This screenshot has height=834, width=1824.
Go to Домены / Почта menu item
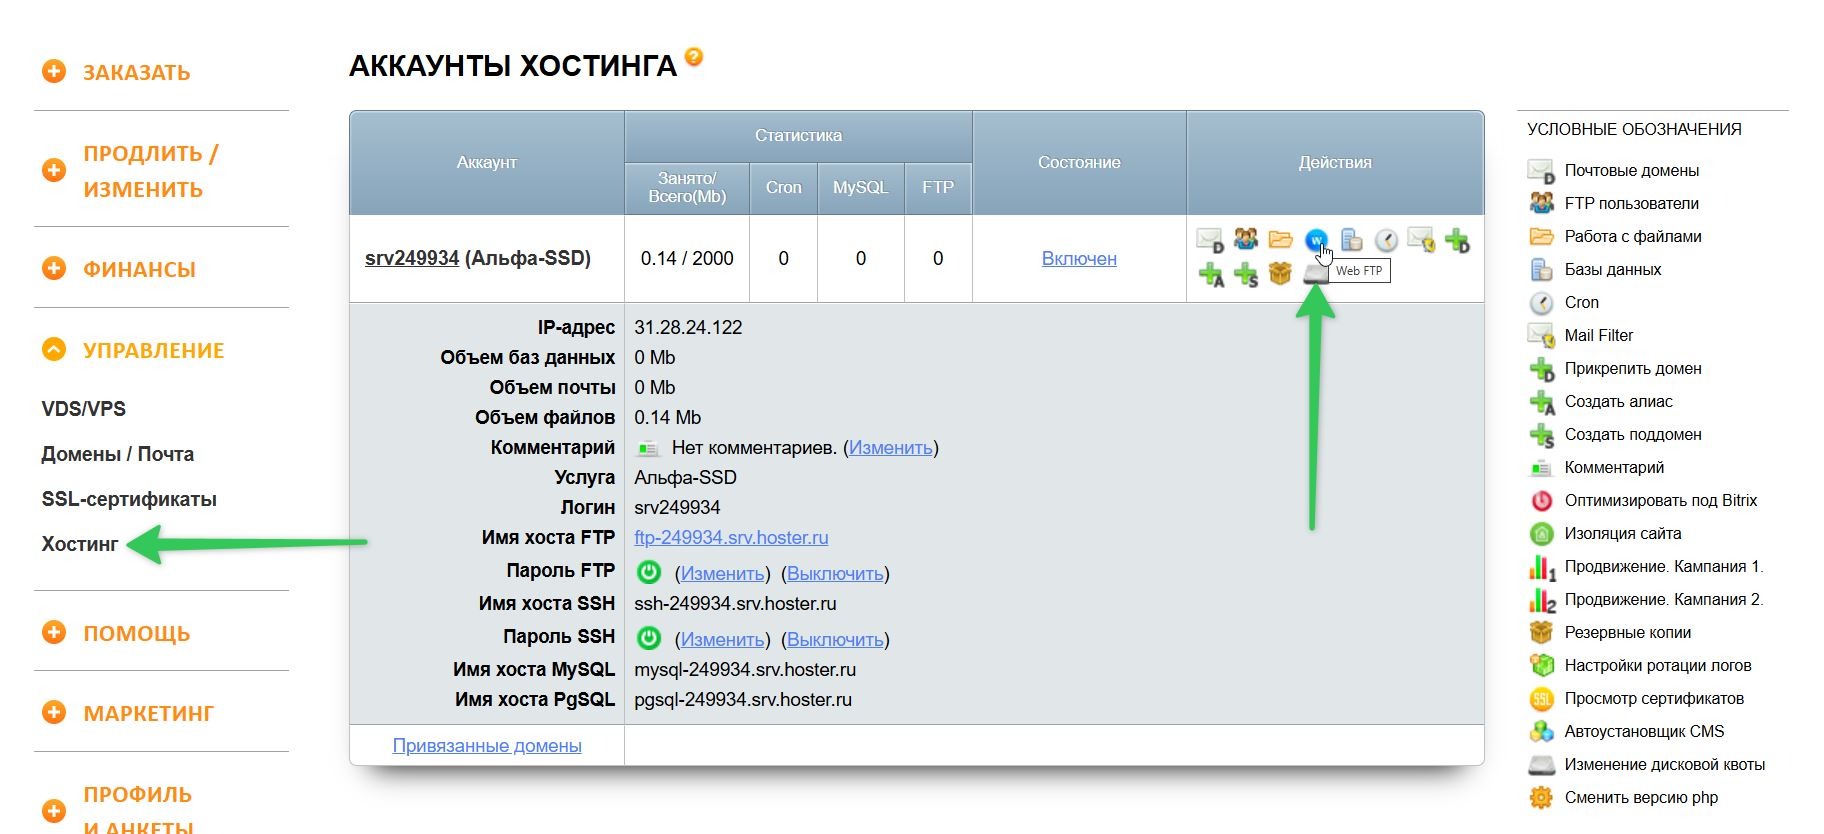pos(118,454)
